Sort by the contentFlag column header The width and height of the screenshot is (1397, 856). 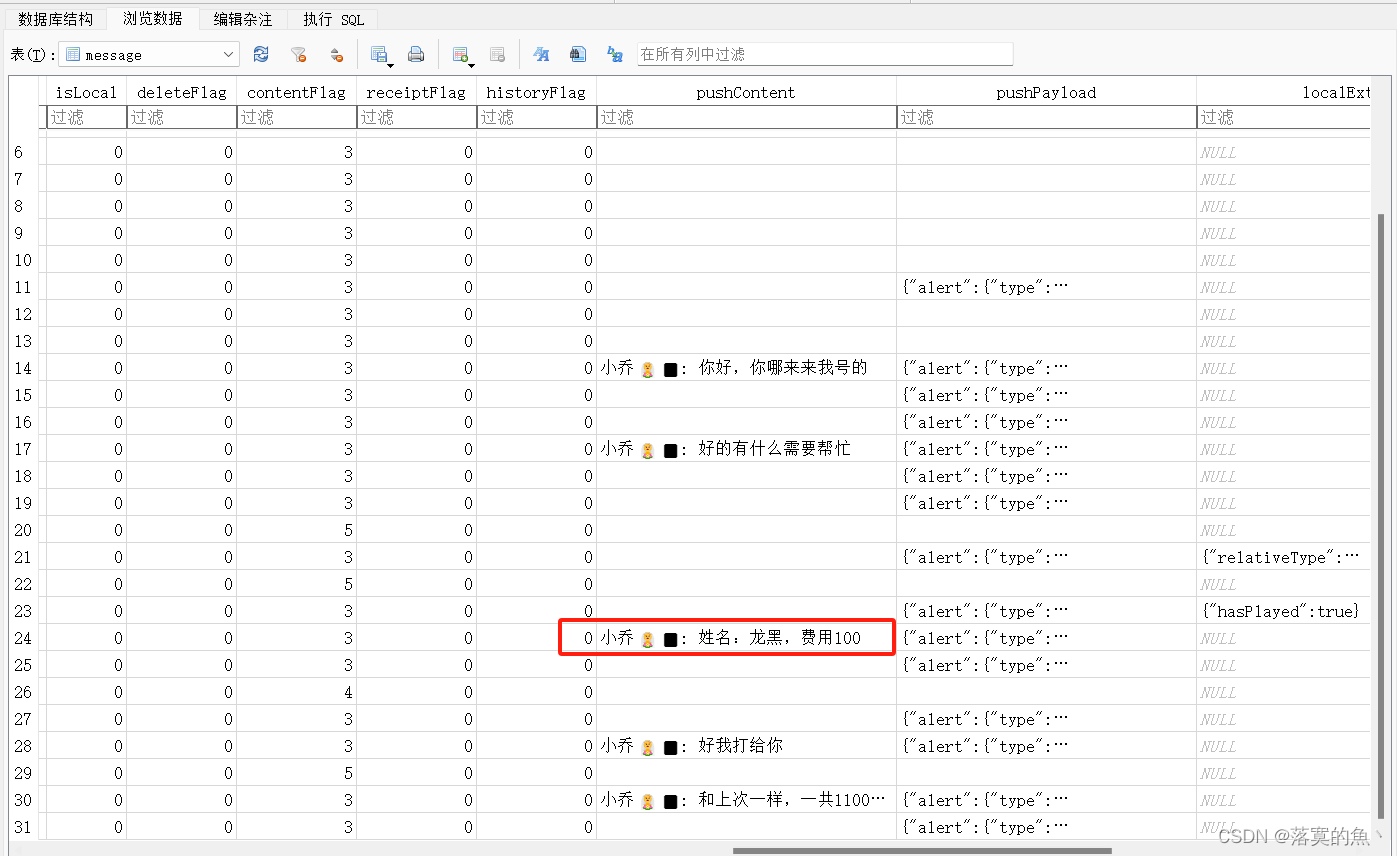[297, 92]
